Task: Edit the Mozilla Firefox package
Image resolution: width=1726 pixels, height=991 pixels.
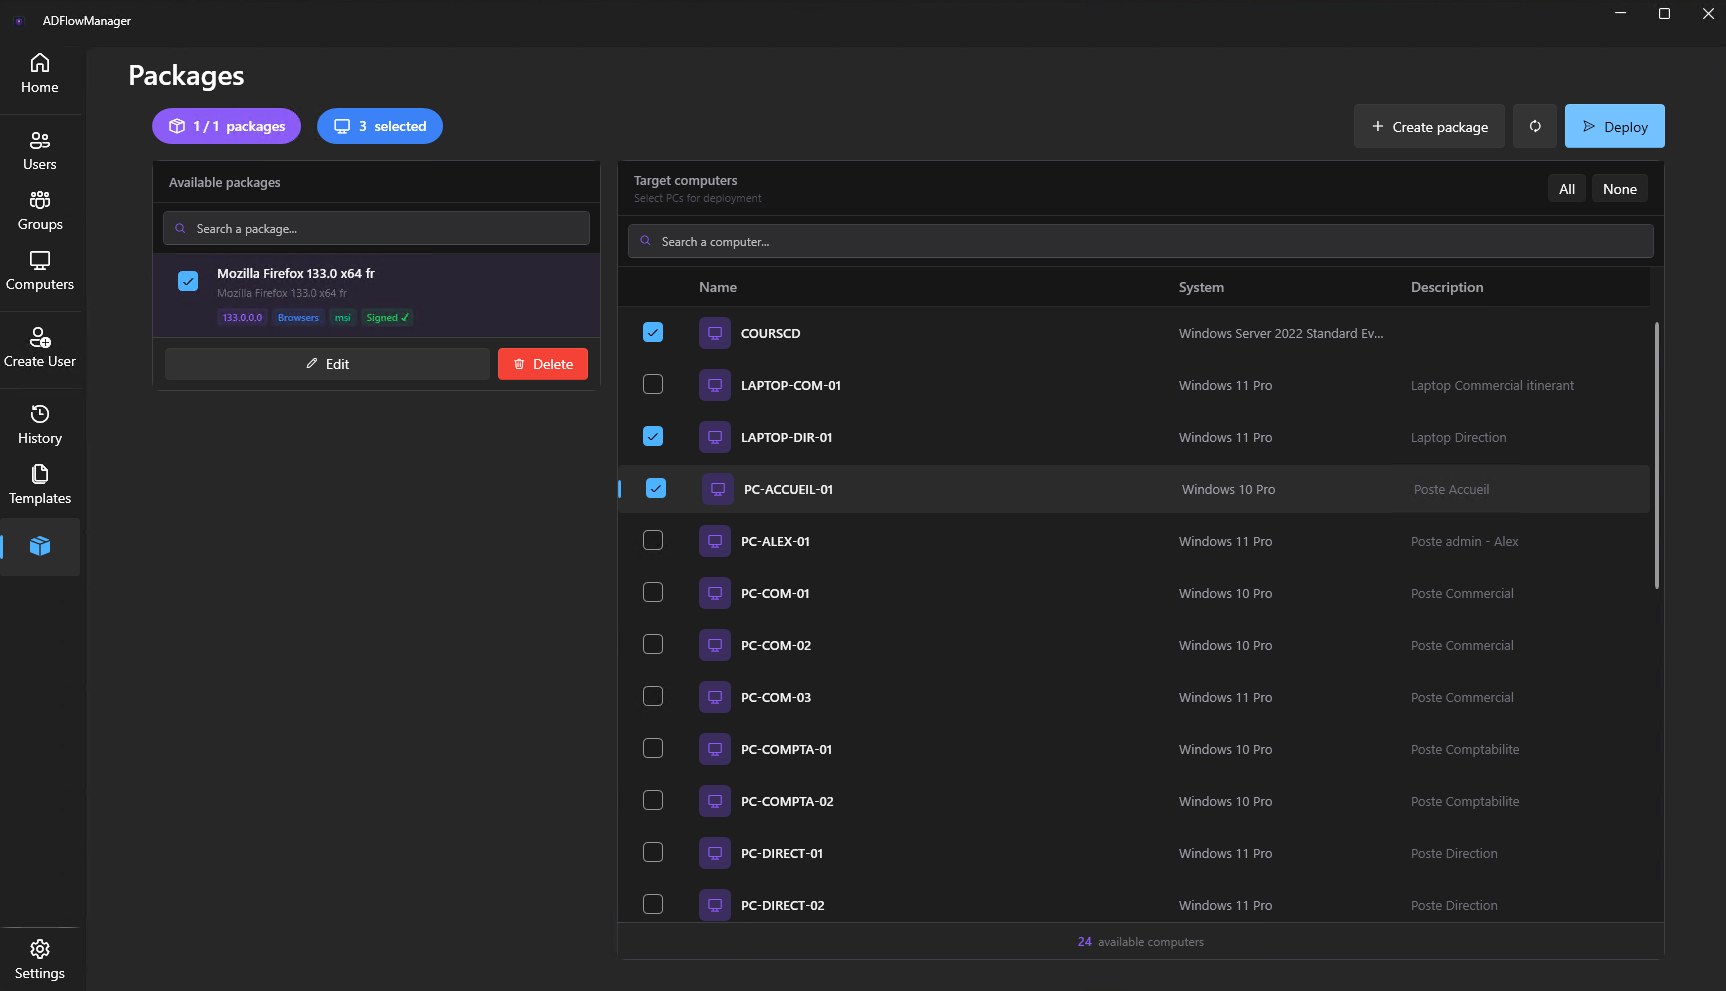Action: click(x=327, y=364)
